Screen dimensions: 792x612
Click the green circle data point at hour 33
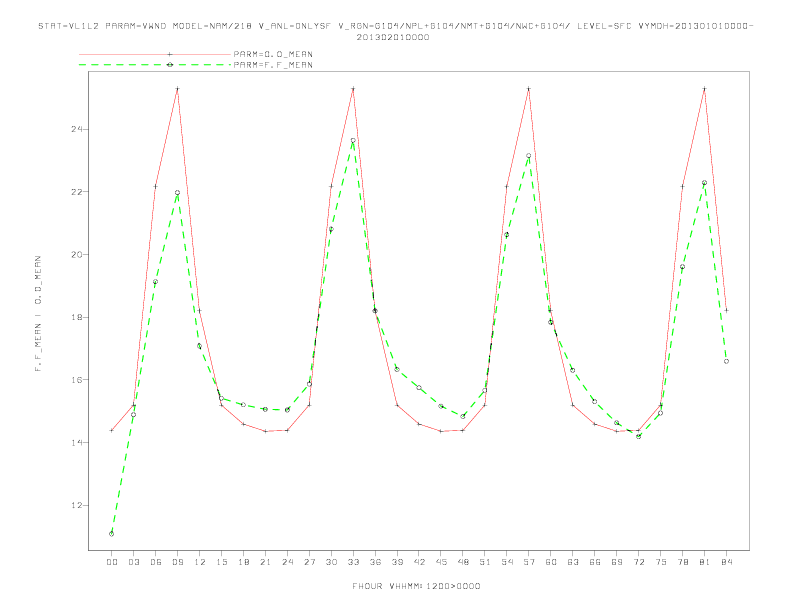coord(353,140)
